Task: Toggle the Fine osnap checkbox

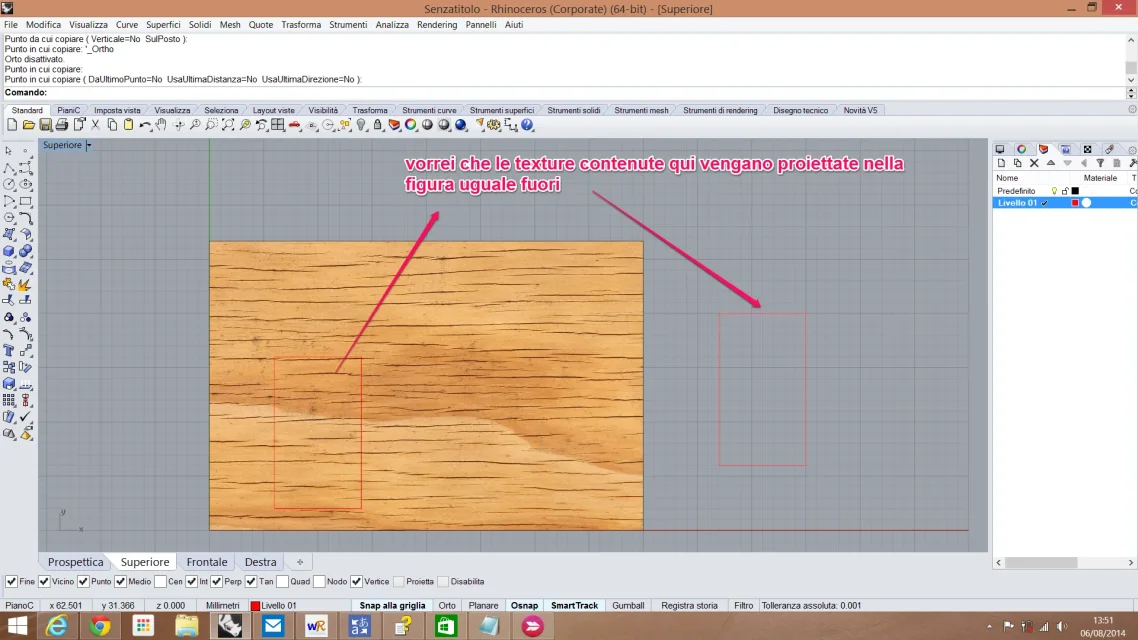Action: 11,581
